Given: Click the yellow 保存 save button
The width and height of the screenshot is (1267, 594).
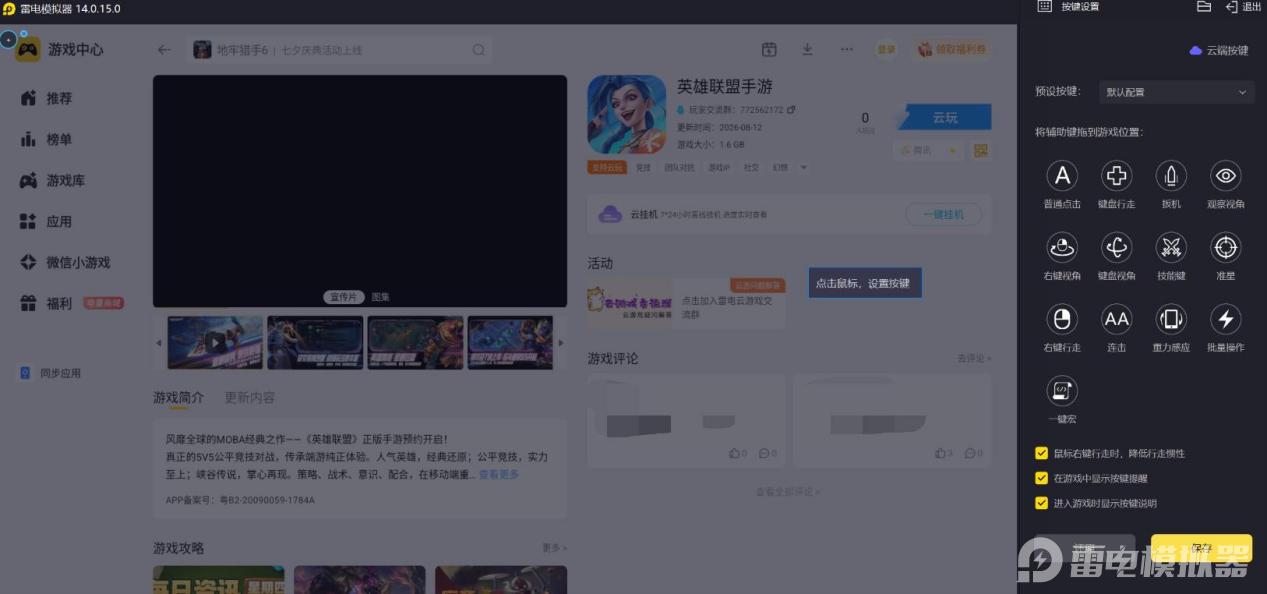Looking at the screenshot, I should click(x=1201, y=548).
